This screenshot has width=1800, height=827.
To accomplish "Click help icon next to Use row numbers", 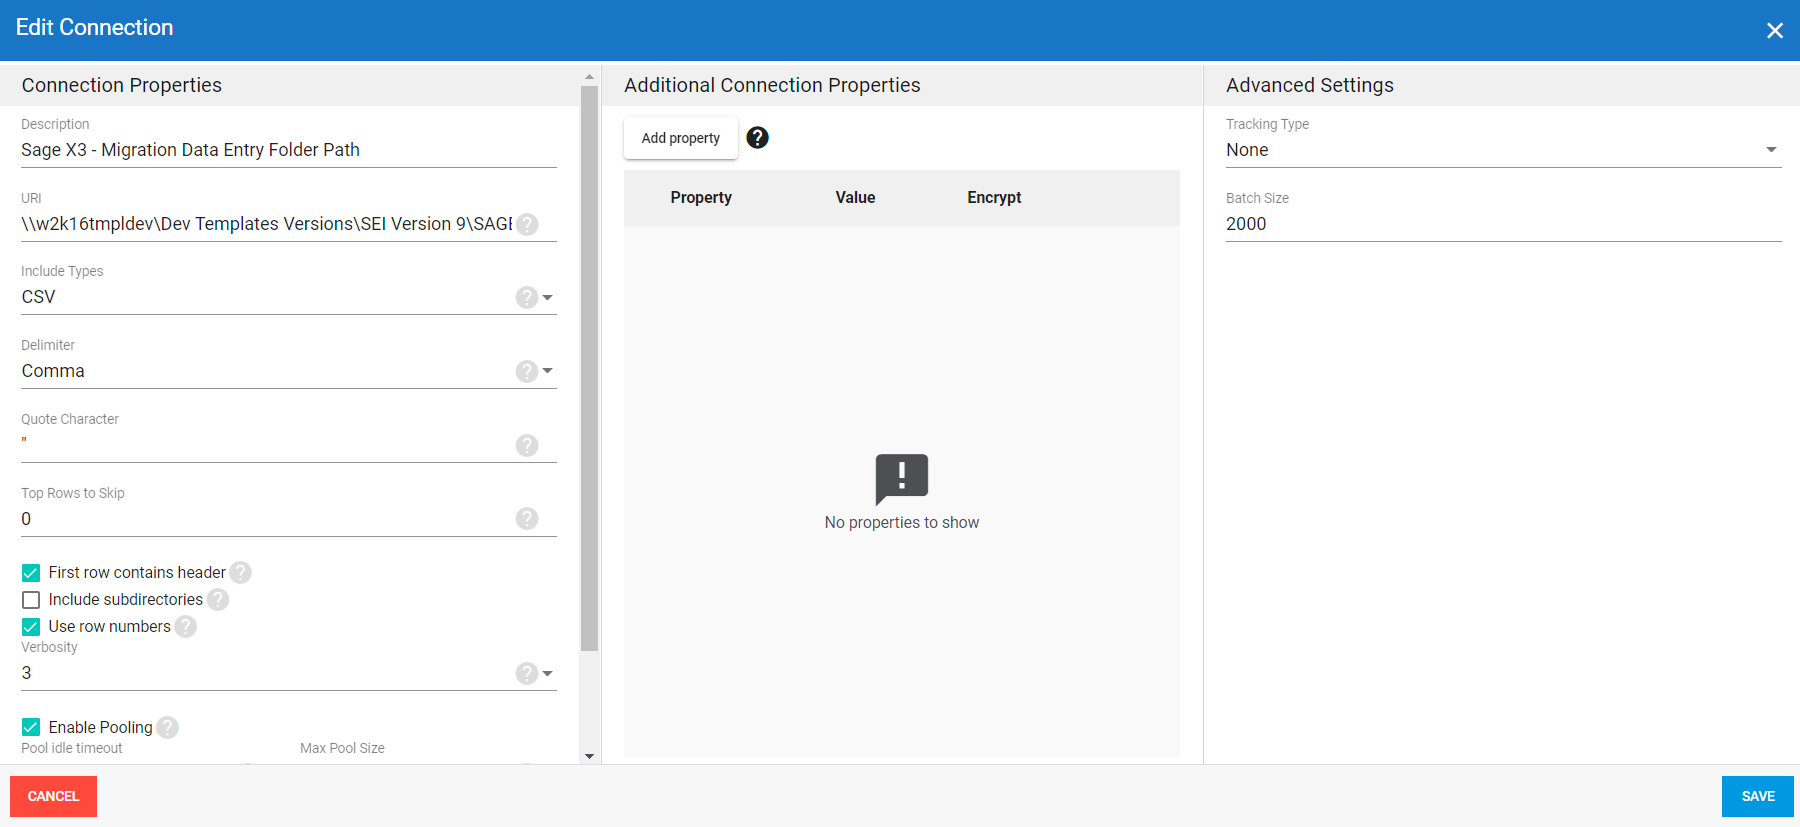I will (x=186, y=626).
